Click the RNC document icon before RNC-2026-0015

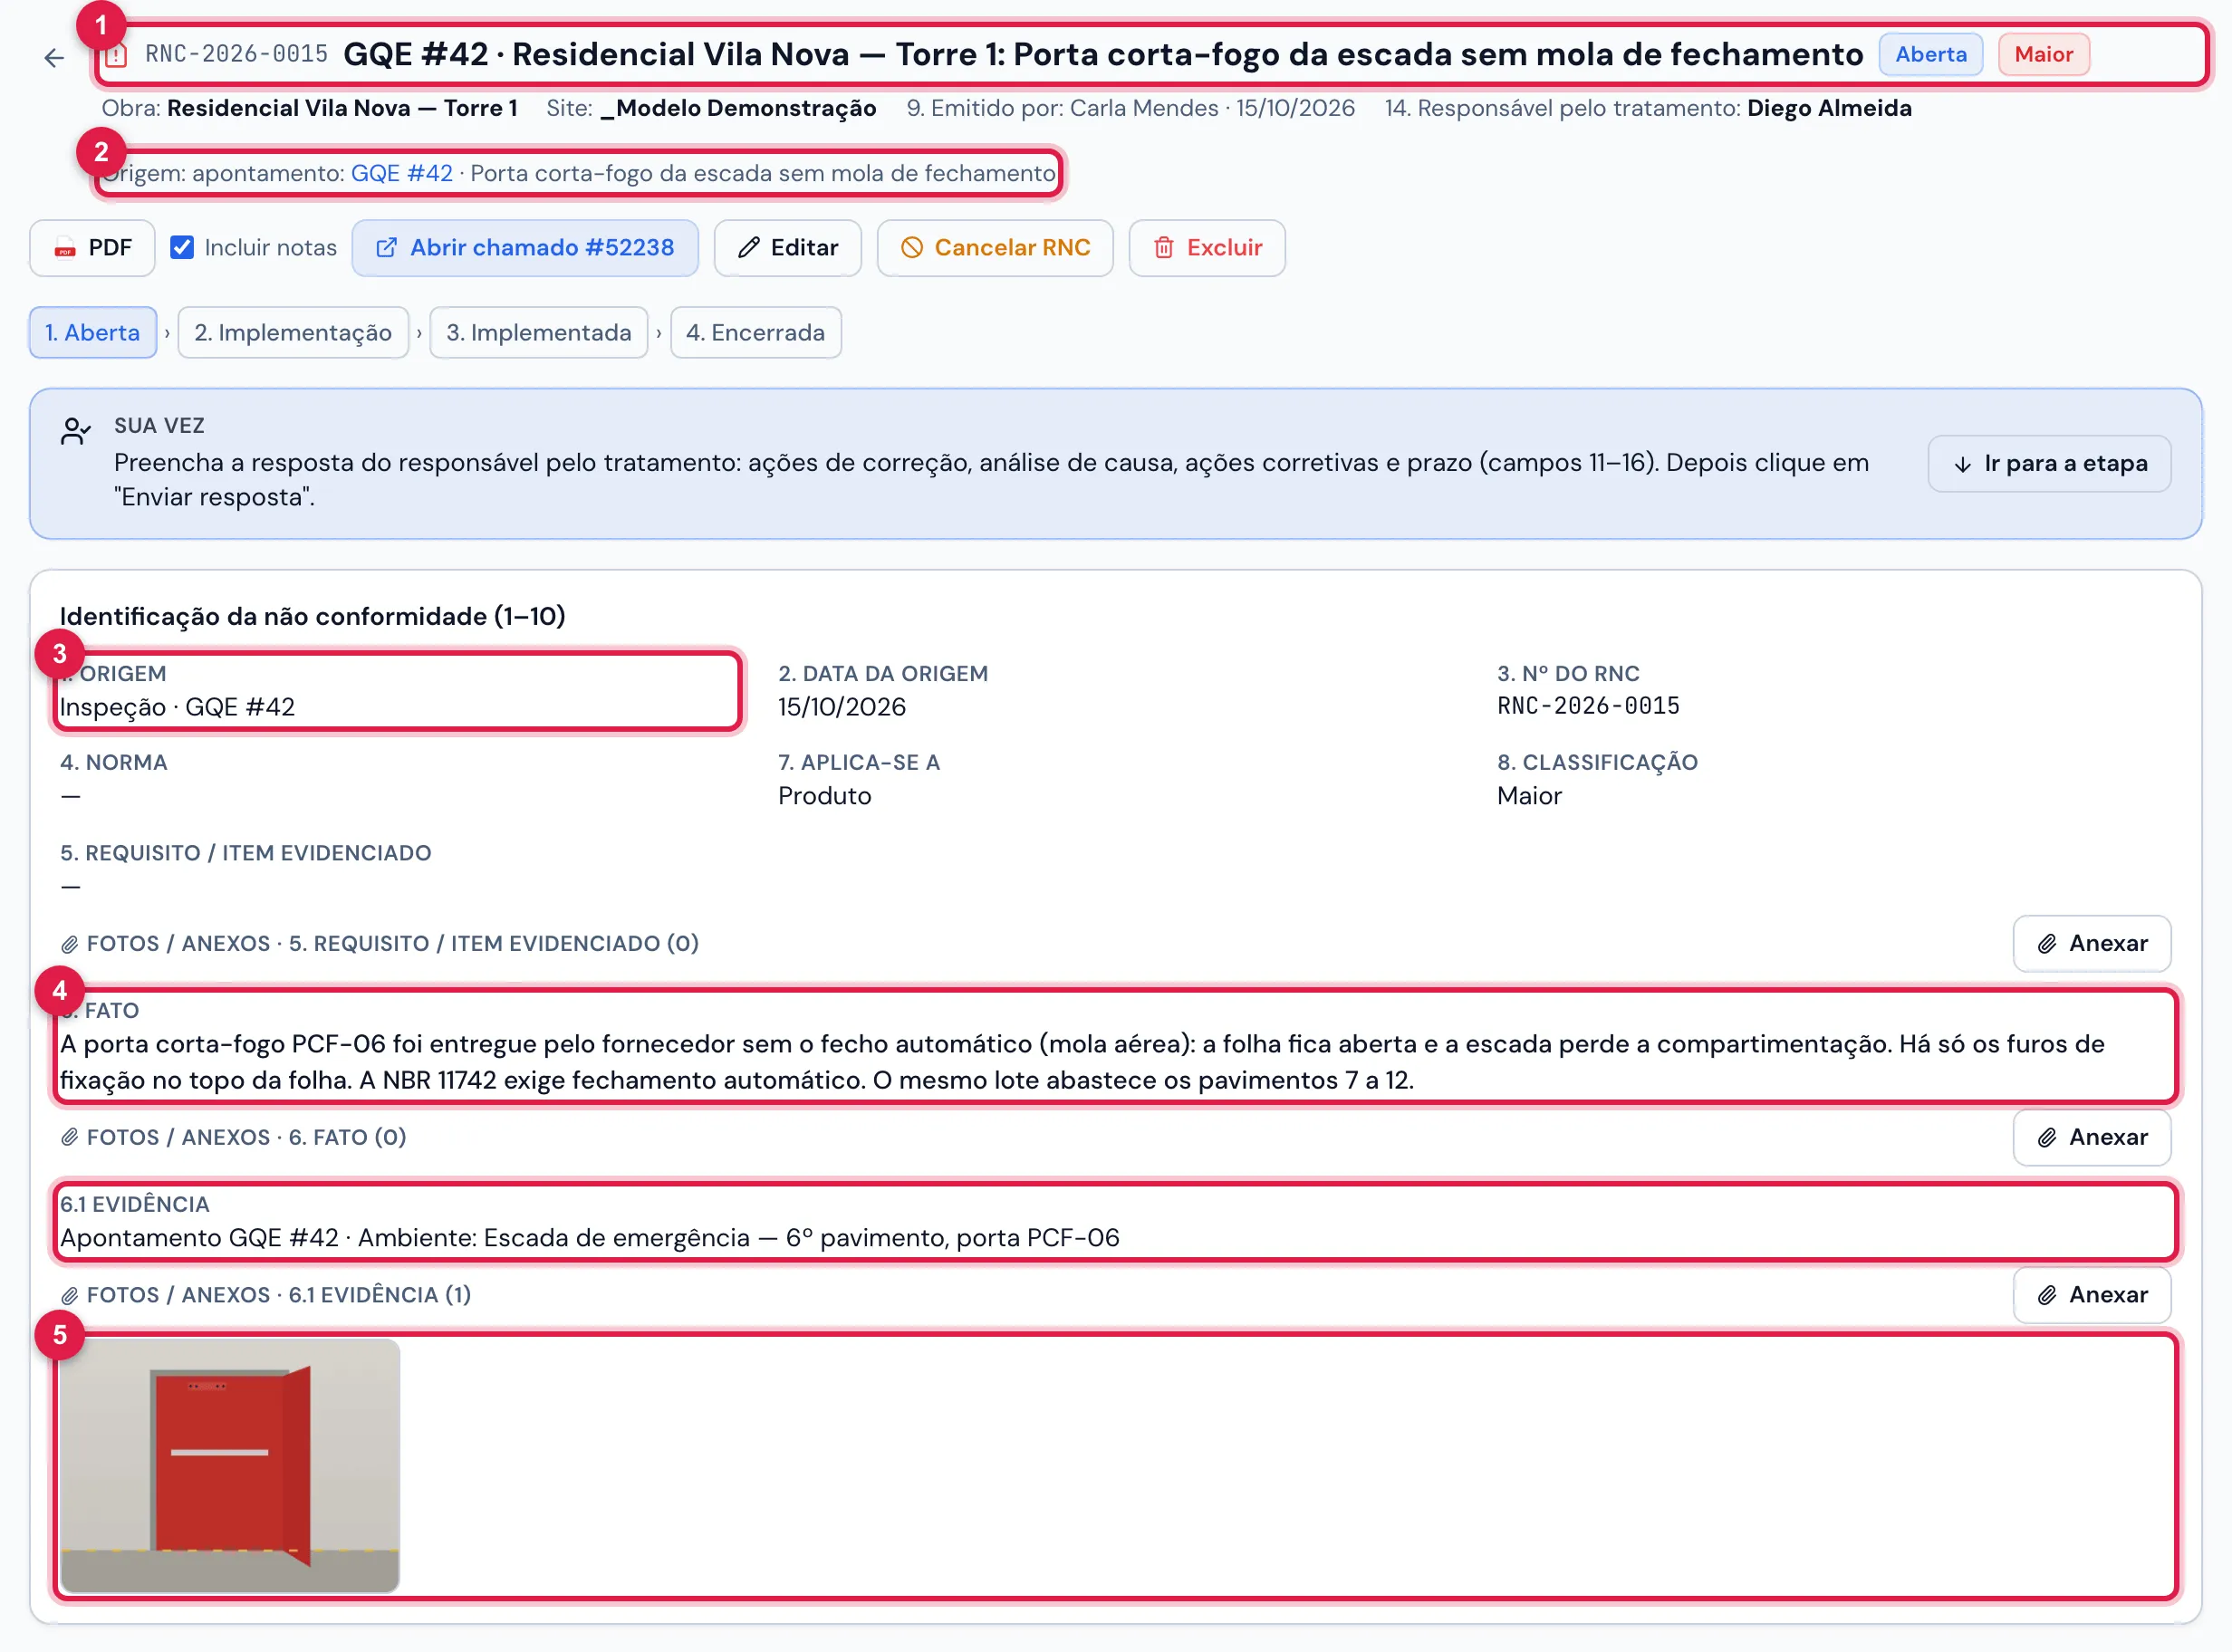pos(116,55)
